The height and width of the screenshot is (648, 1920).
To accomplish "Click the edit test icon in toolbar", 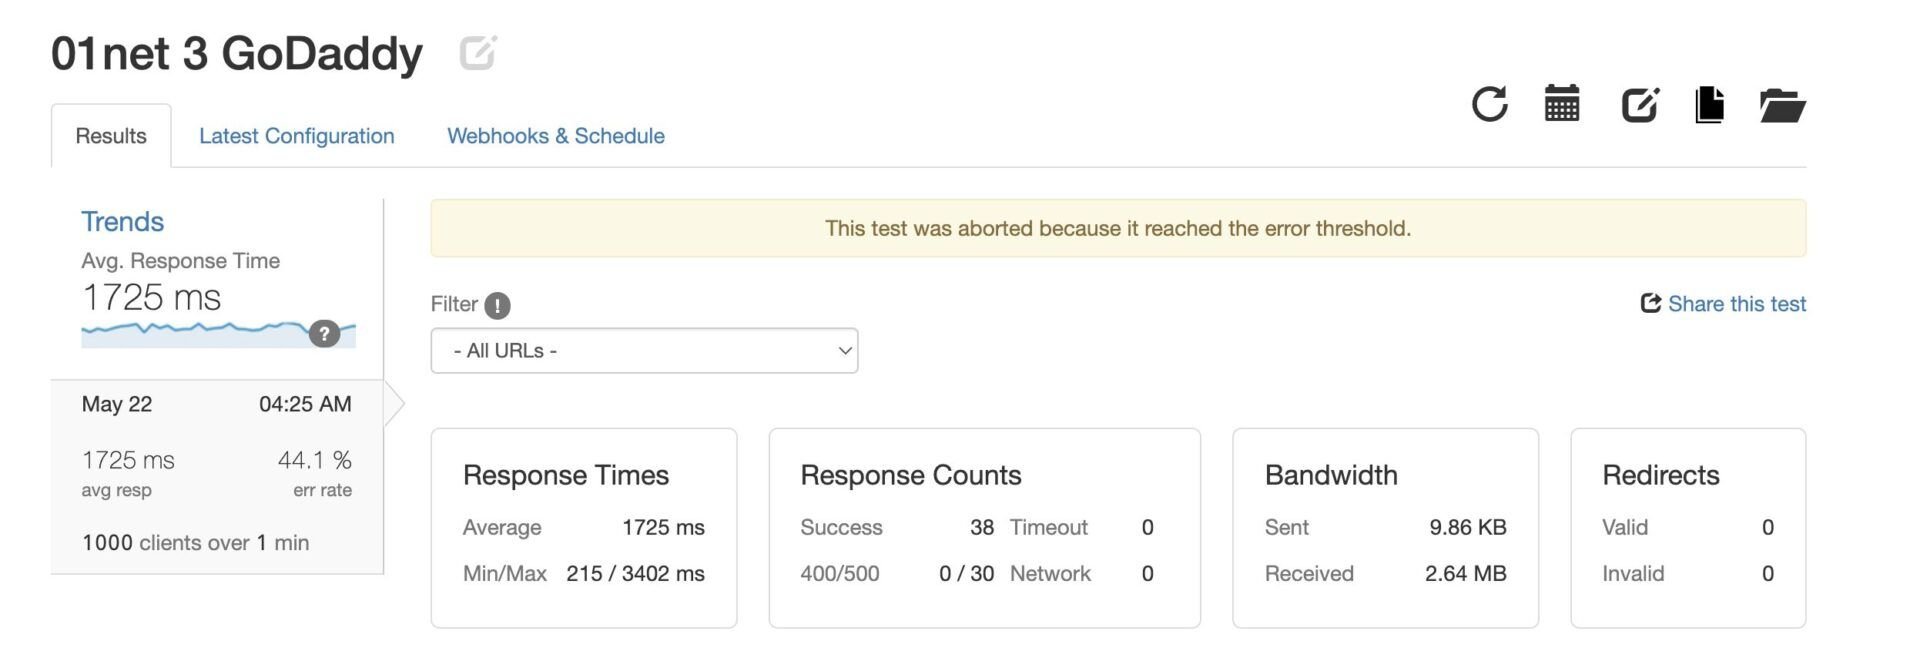I will tap(1640, 104).
